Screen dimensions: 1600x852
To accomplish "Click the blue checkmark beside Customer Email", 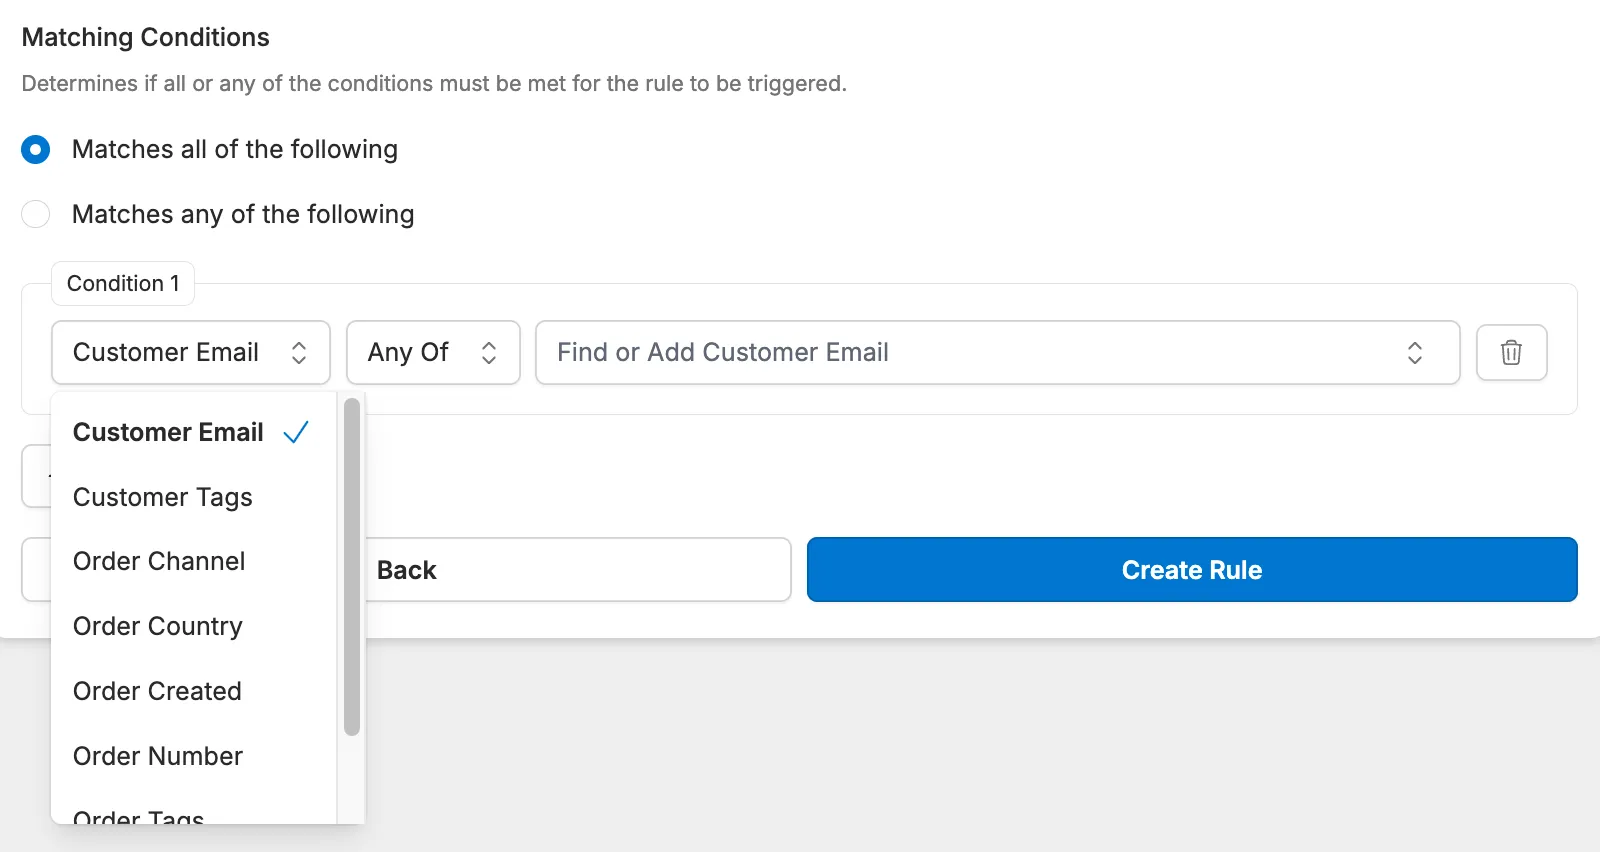I will click(x=296, y=432).
